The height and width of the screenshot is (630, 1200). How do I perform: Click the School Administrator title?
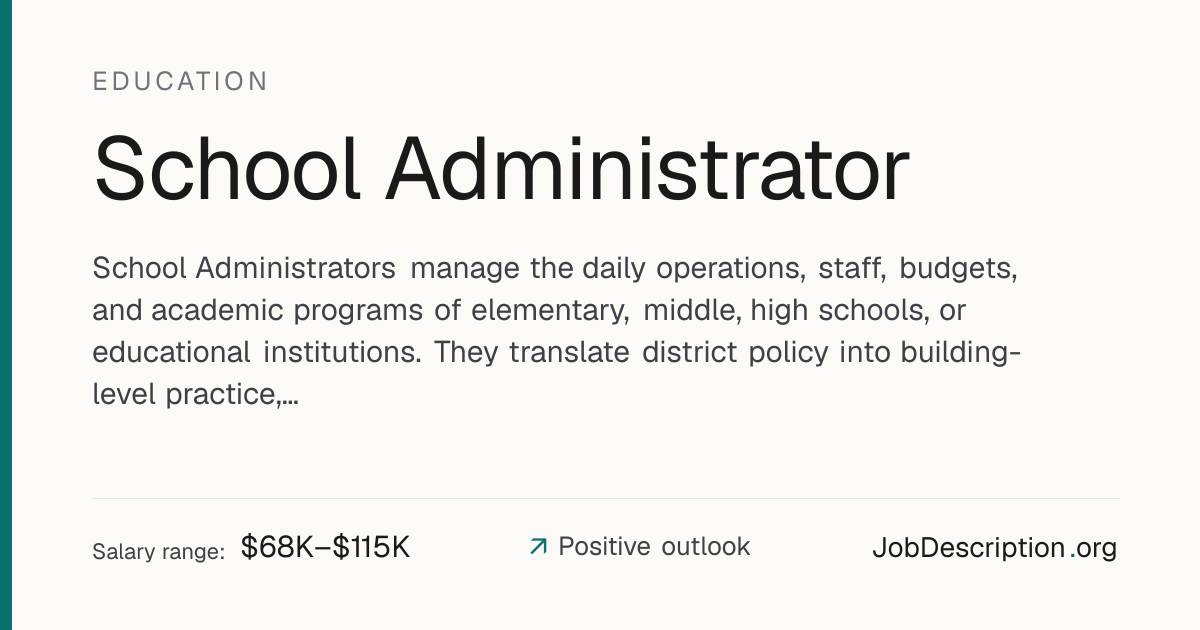pyautogui.click(x=501, y=168)
